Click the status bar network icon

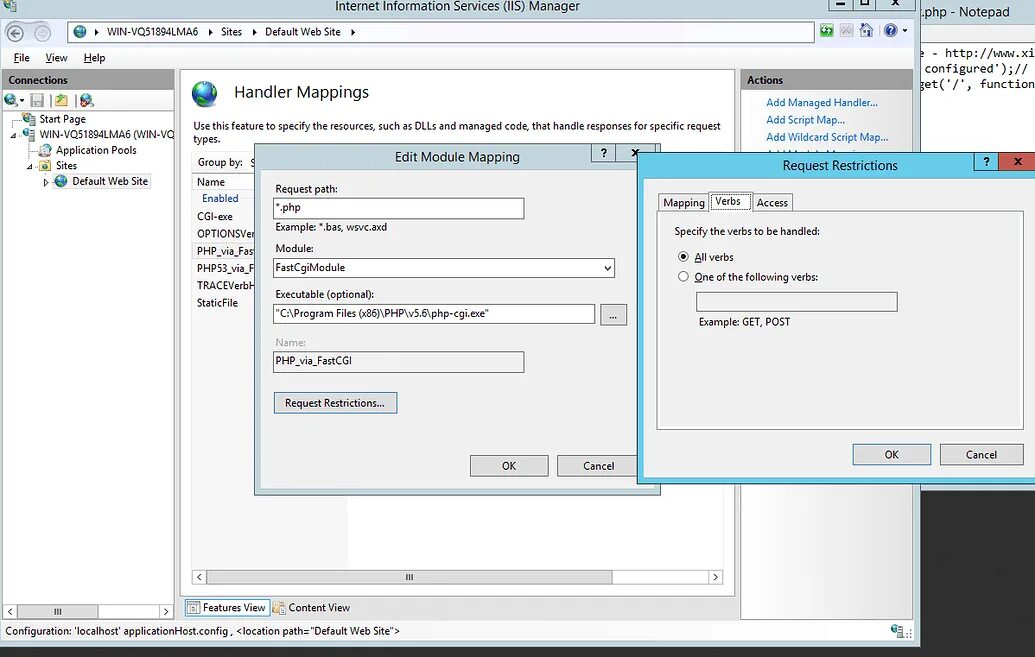897,631
